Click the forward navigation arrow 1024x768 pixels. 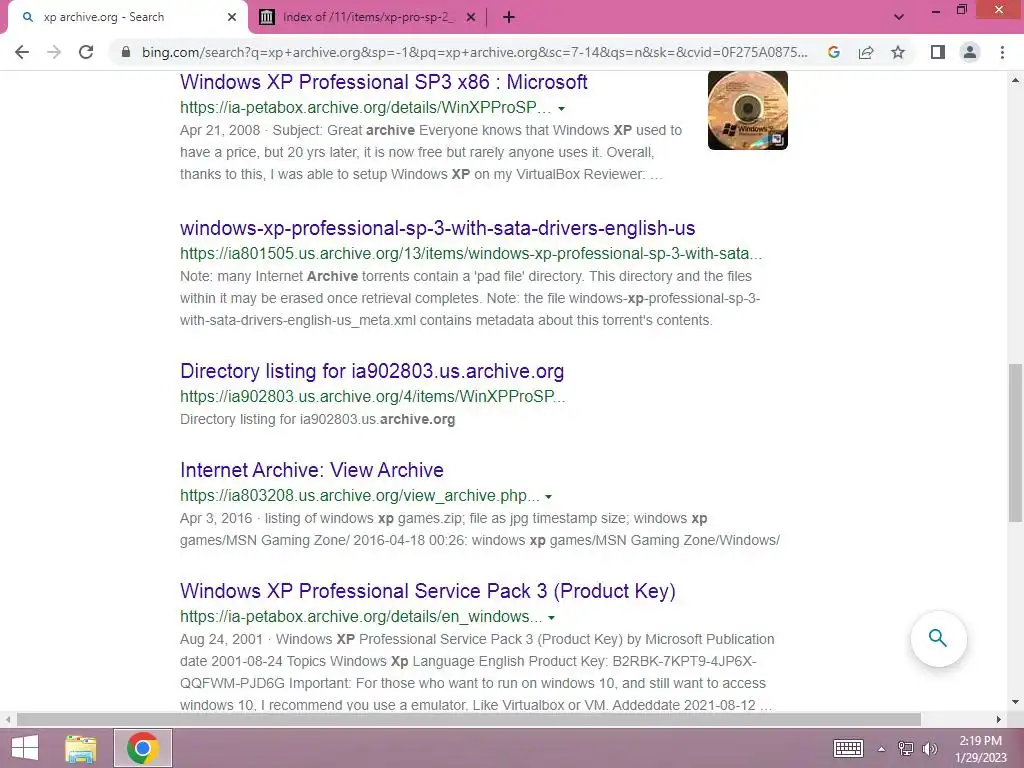(x=54, y=52)
